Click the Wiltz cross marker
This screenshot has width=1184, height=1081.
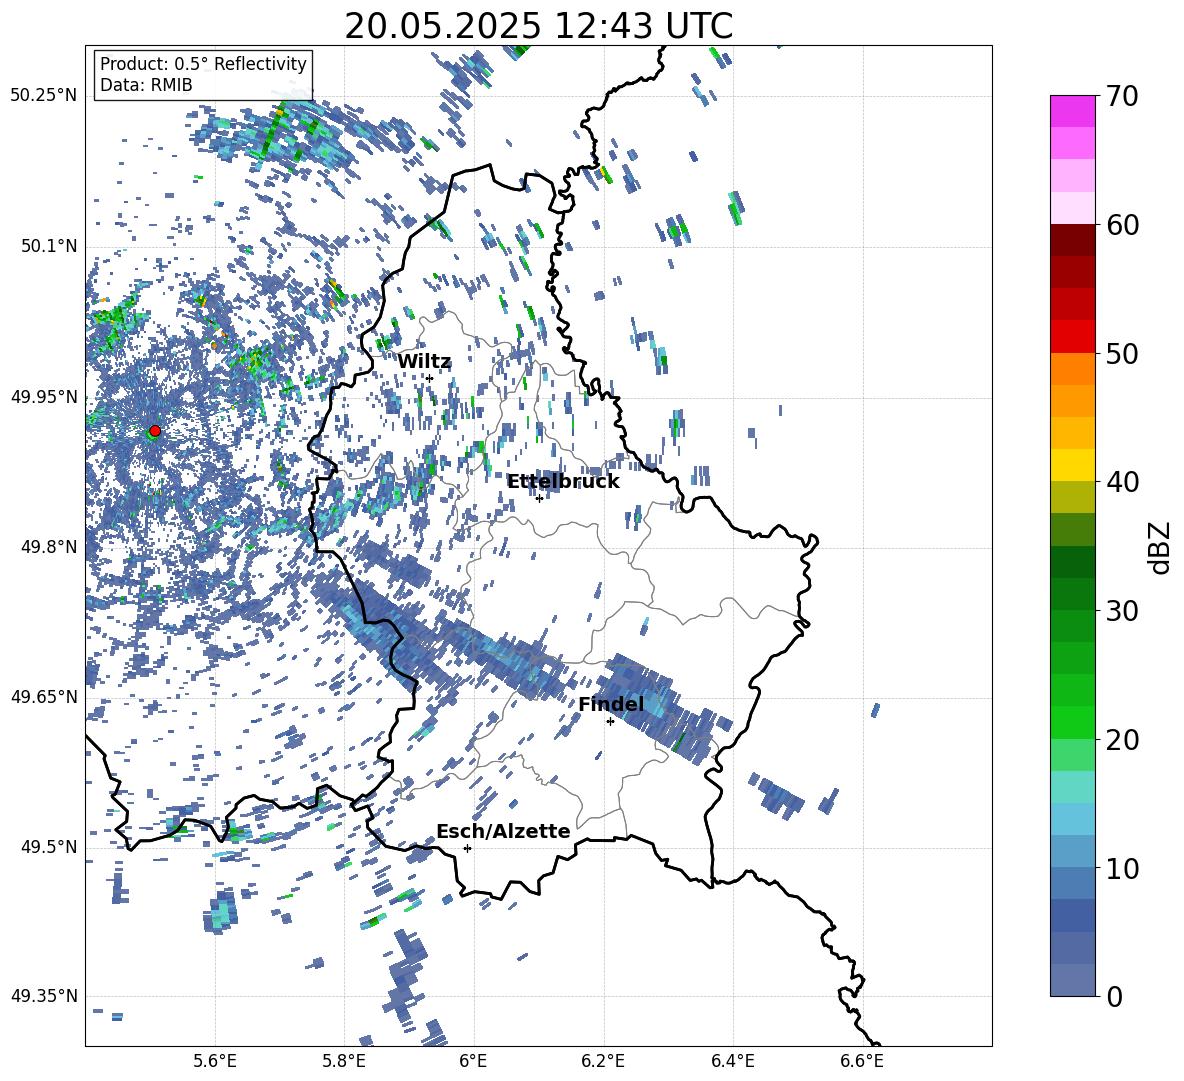429,378
